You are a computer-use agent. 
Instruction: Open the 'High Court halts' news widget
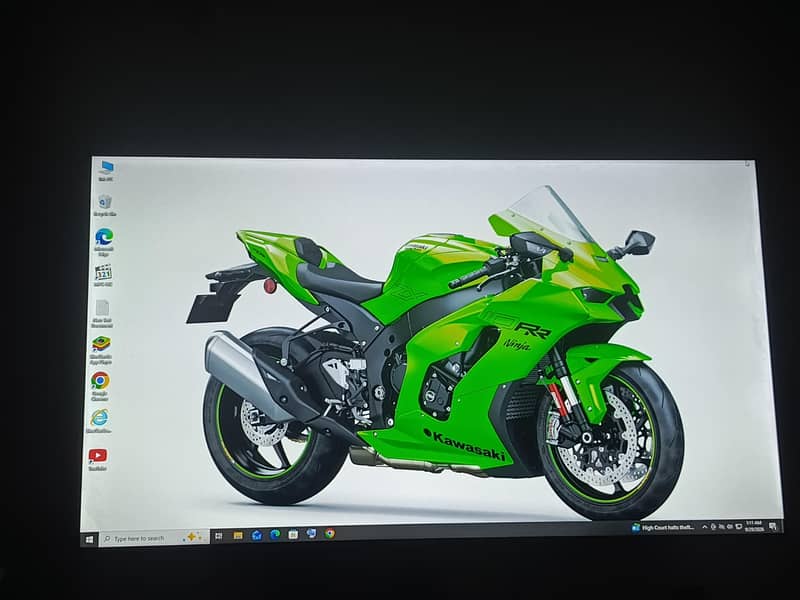[x=663, y=528]
